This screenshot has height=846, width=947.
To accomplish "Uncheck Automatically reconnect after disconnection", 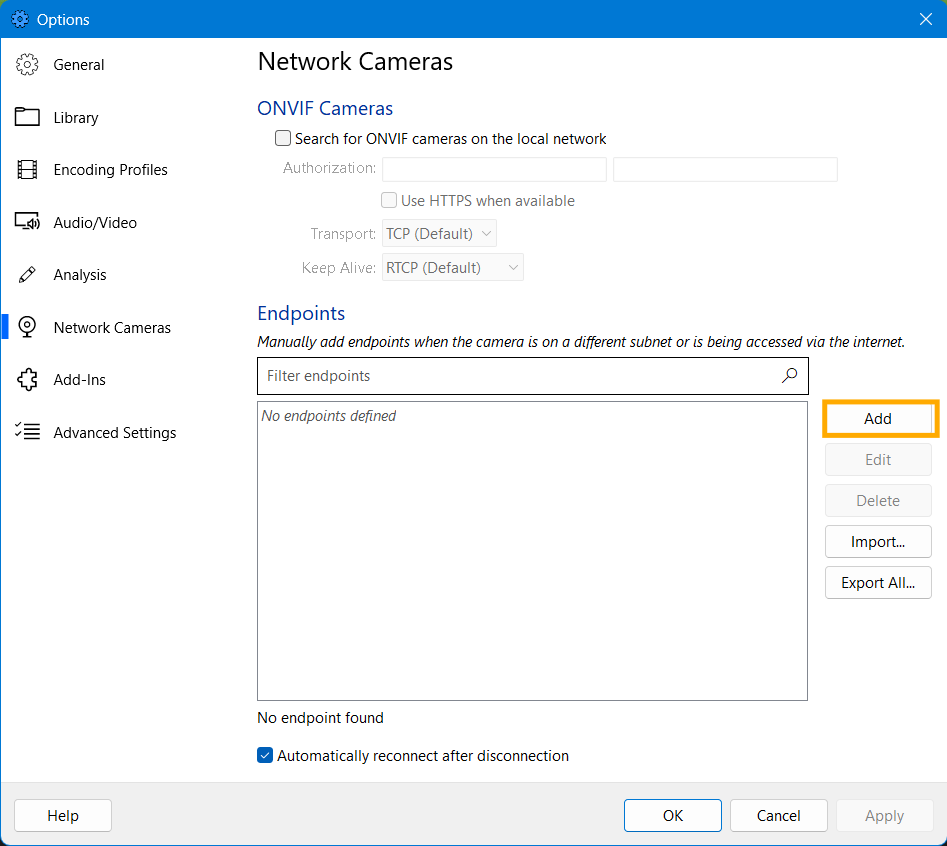I will [265, 756].
